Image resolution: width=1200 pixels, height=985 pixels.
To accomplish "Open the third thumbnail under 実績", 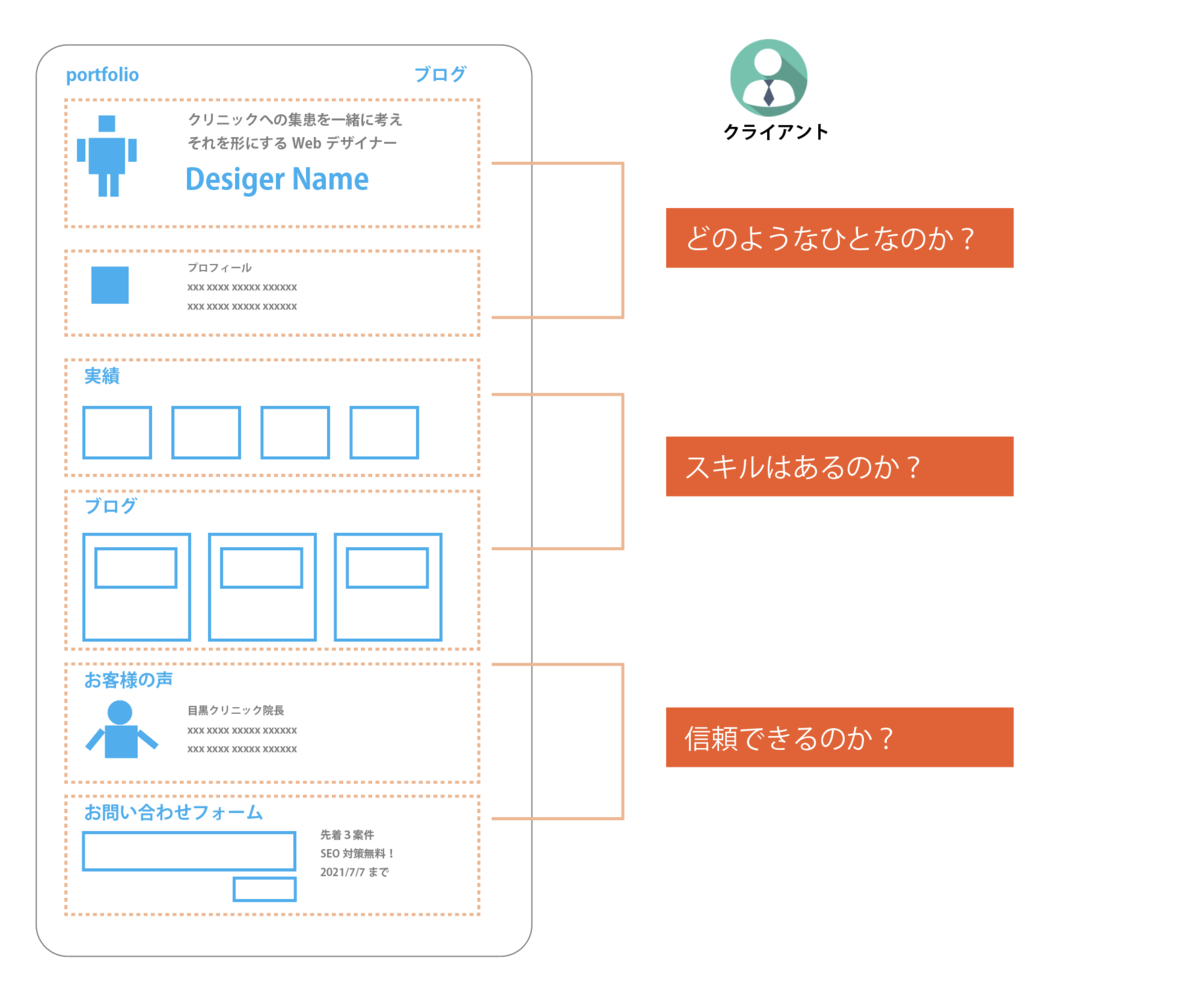I will point(295,432).
